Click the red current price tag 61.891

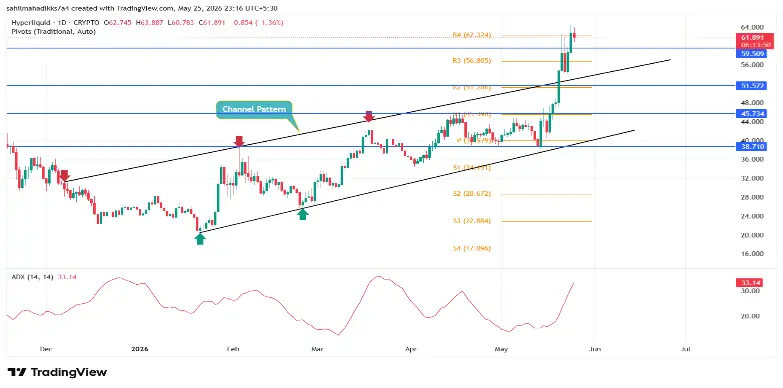point(755,37)
